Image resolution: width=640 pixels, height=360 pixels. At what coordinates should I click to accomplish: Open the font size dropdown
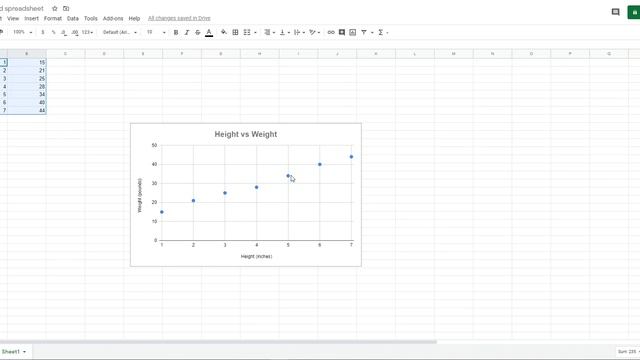click(156, 32)
